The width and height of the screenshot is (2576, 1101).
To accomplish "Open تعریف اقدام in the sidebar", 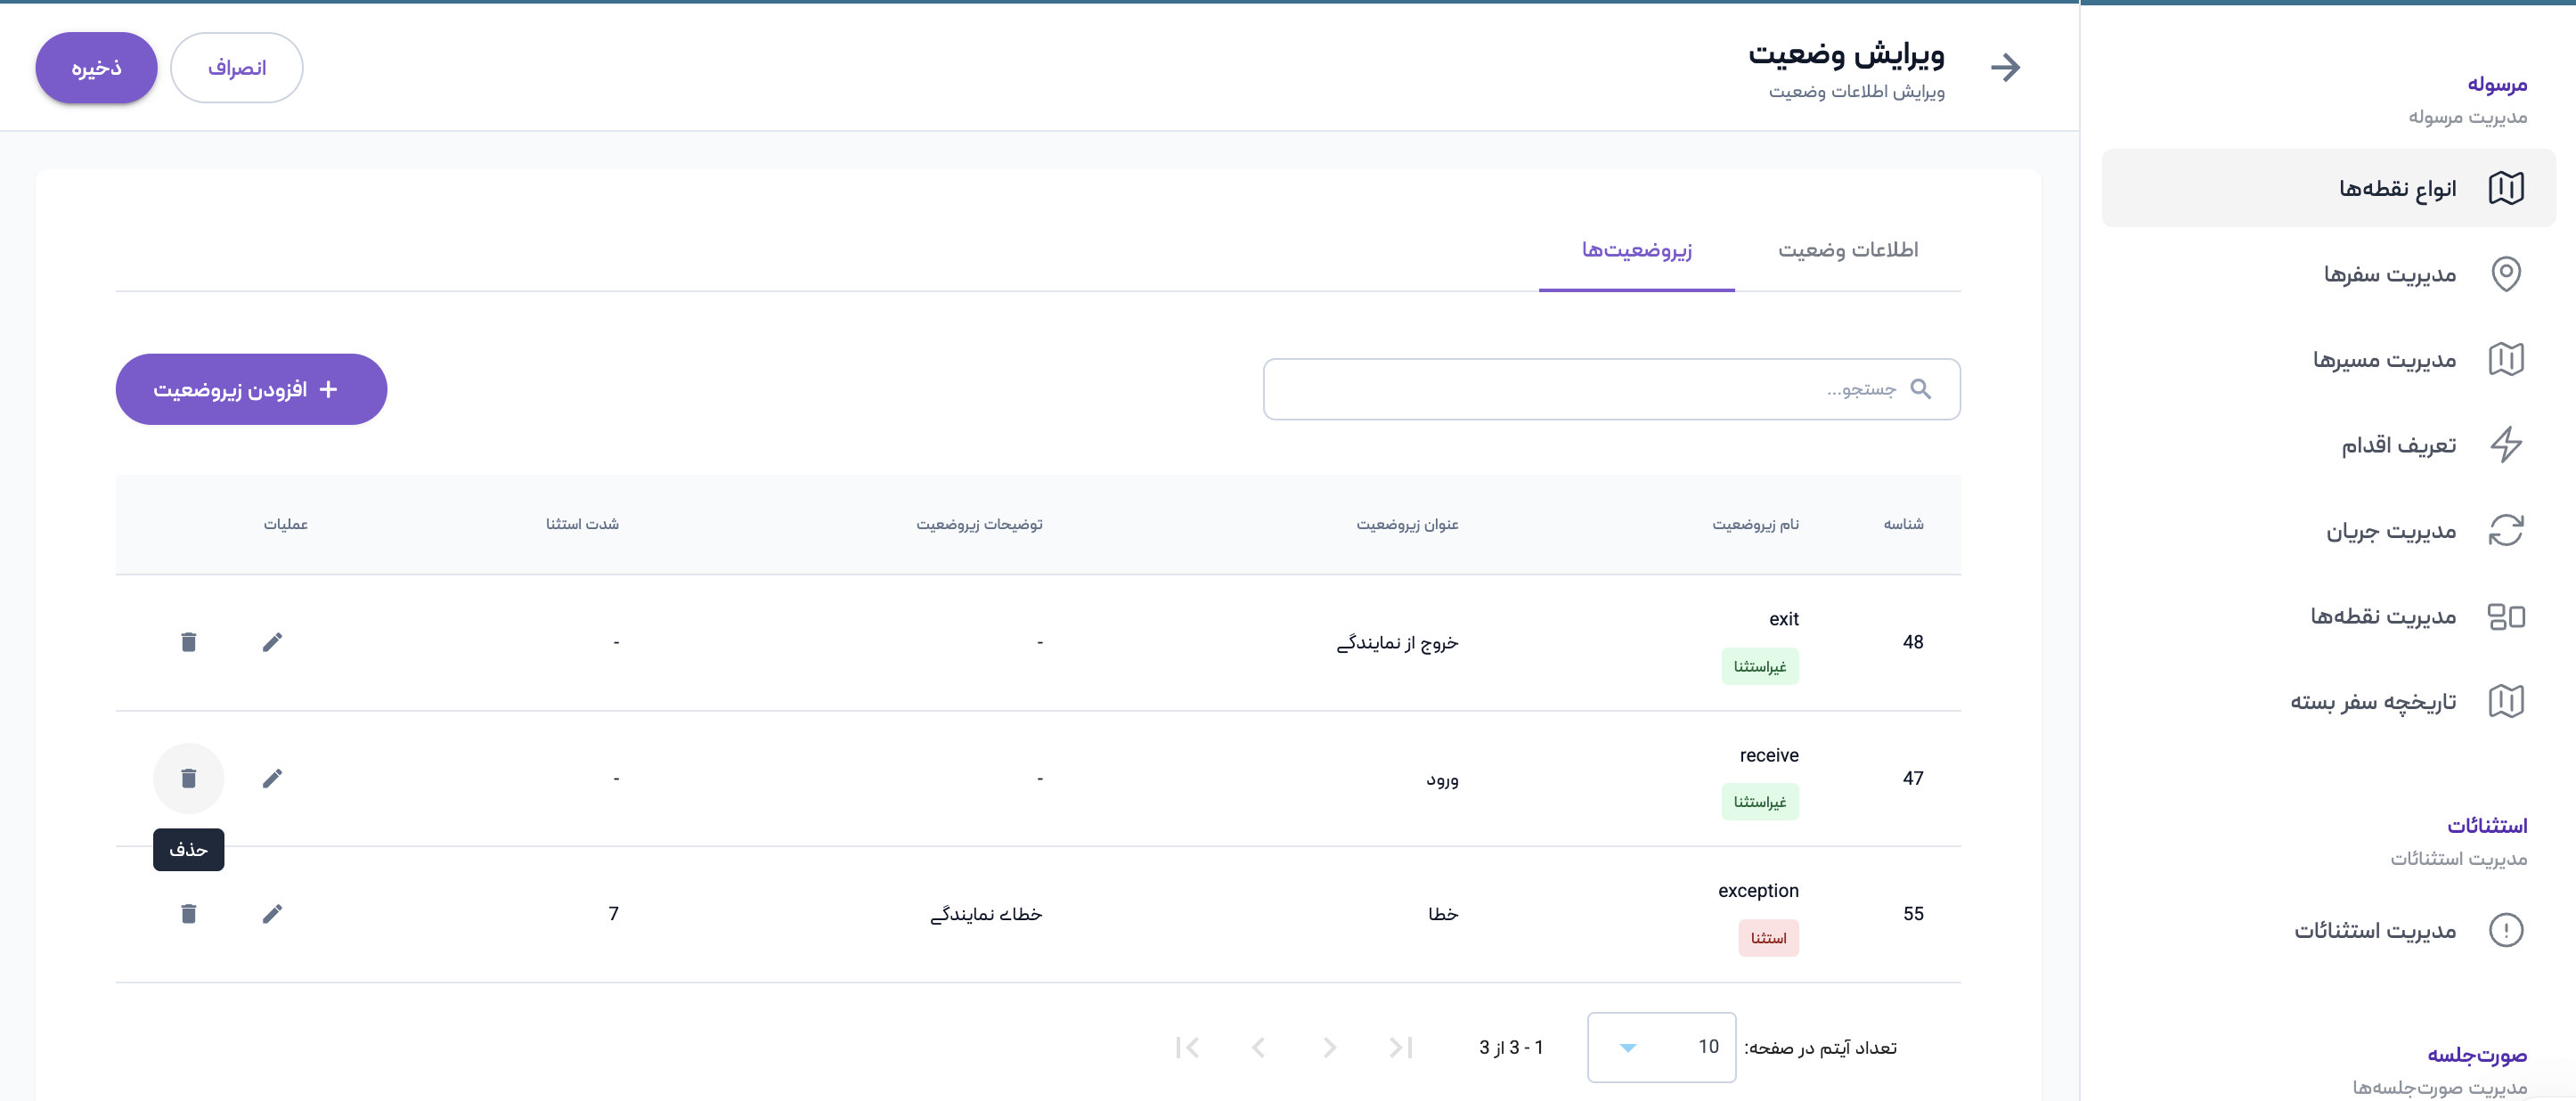I will (x=2397, y=445).
